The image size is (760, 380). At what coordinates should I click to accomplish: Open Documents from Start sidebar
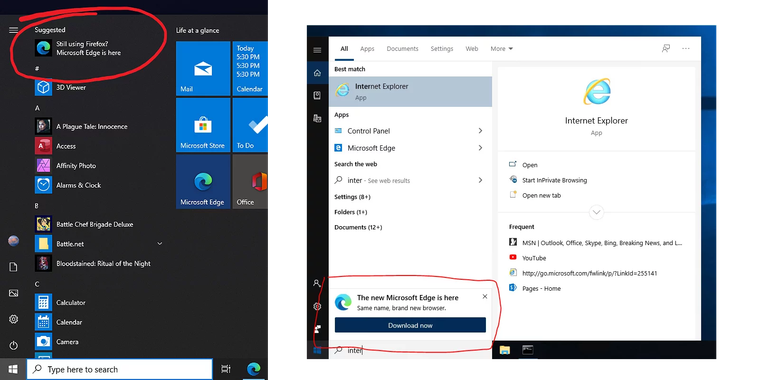click(x=14, y=267)
